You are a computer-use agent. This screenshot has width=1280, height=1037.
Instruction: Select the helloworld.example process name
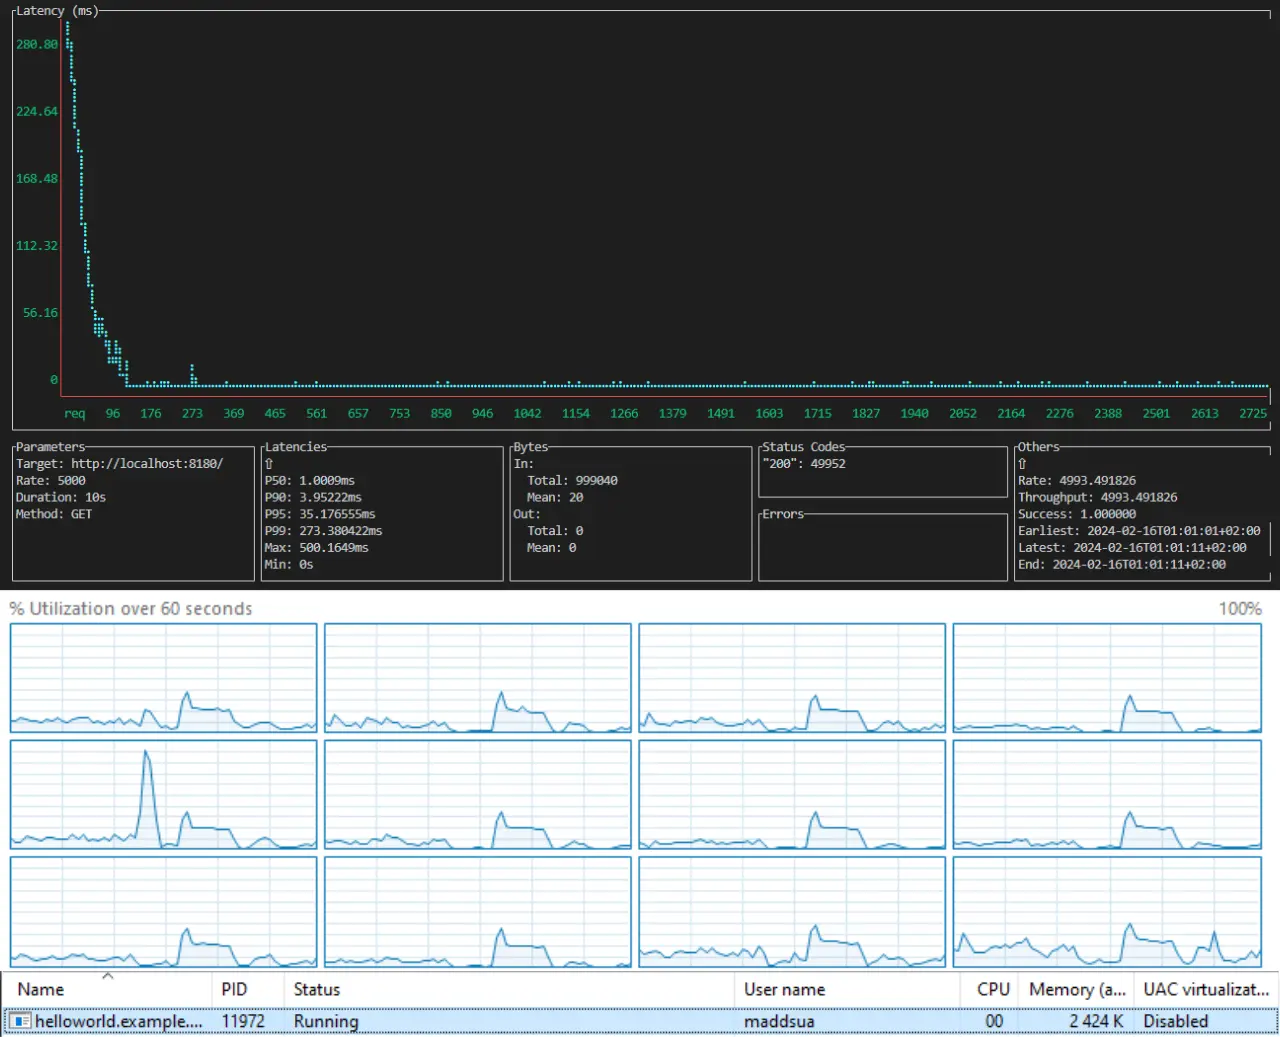119,1021
